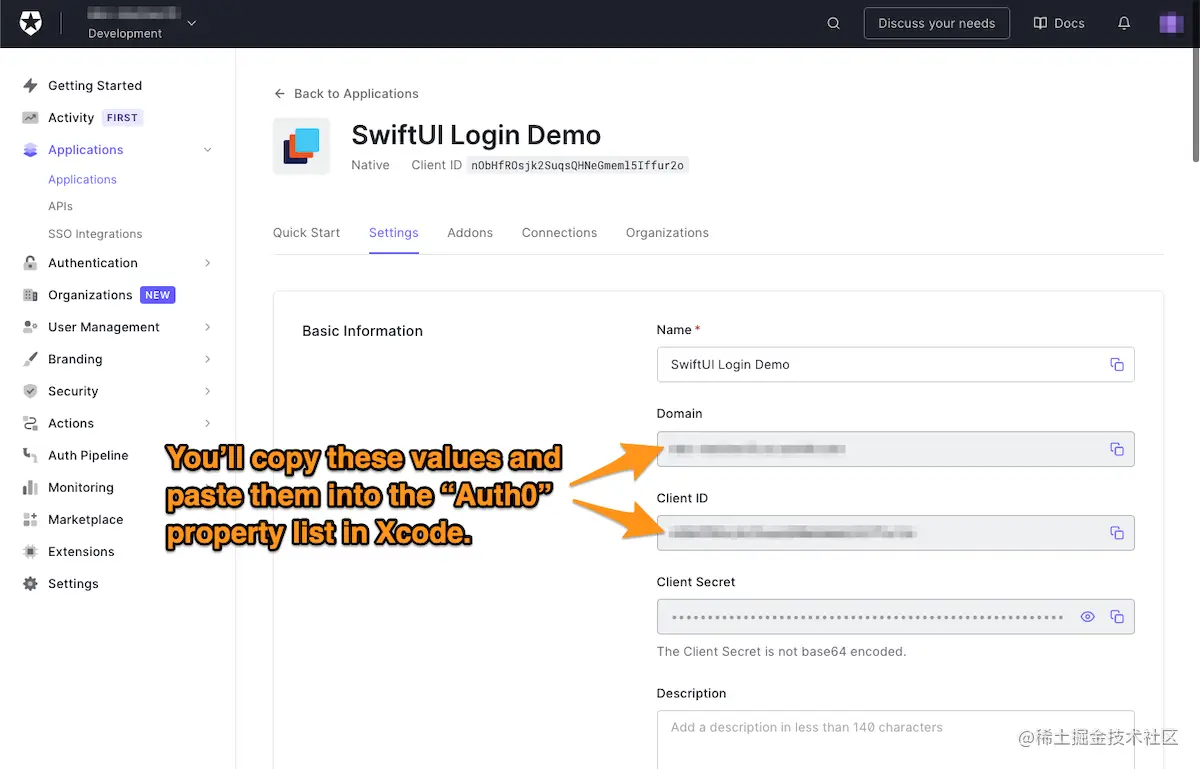The height and width of the screenshot is (769, 1200).
Task: Open Auth Pipeline in the sidebar
Action: pos(88,455)
